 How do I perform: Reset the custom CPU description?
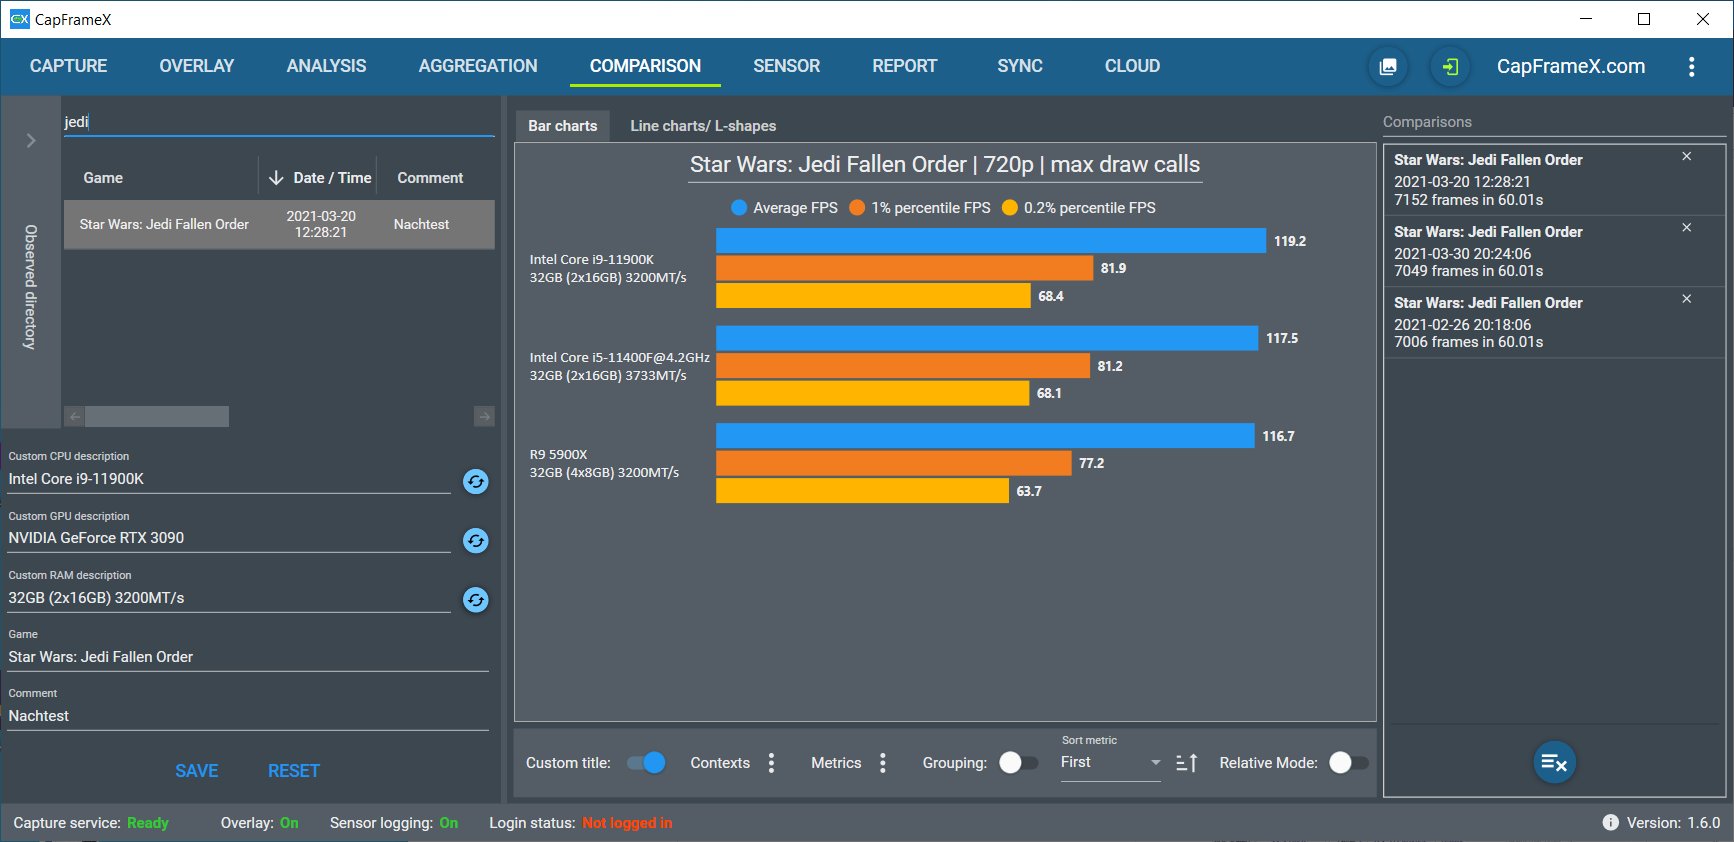click(476, 482)
